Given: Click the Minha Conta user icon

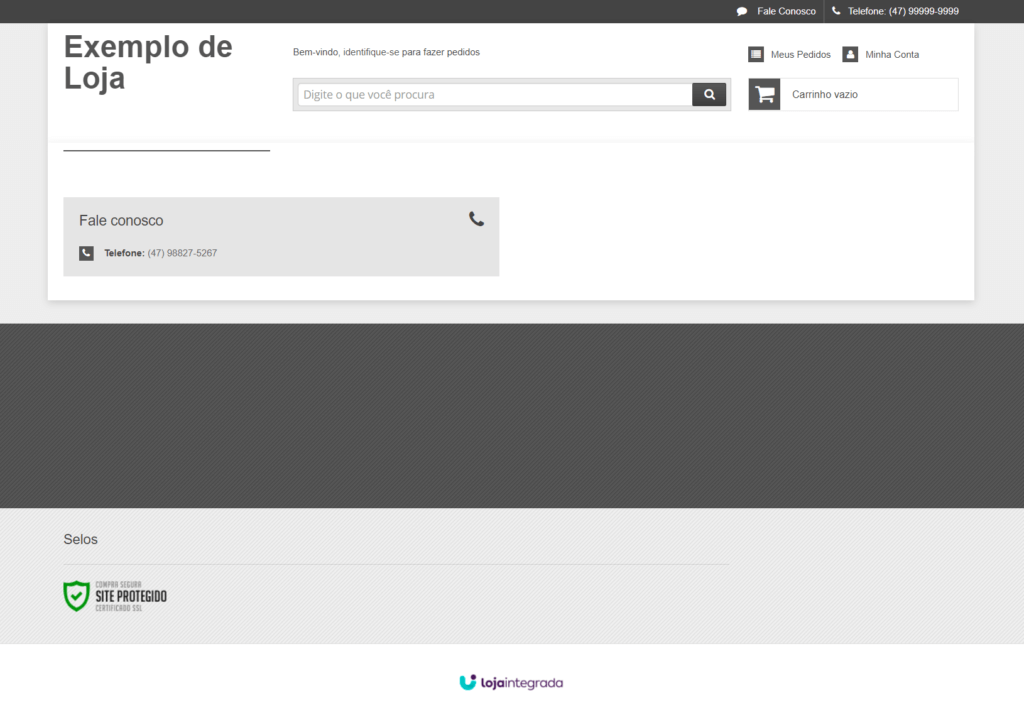Looking at the screenshot, I should coord(850,54).
